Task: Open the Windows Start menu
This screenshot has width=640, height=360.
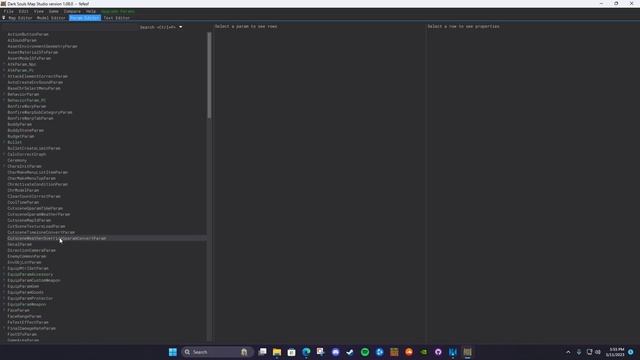Action: pyautogui.click(x=173, y=352)
